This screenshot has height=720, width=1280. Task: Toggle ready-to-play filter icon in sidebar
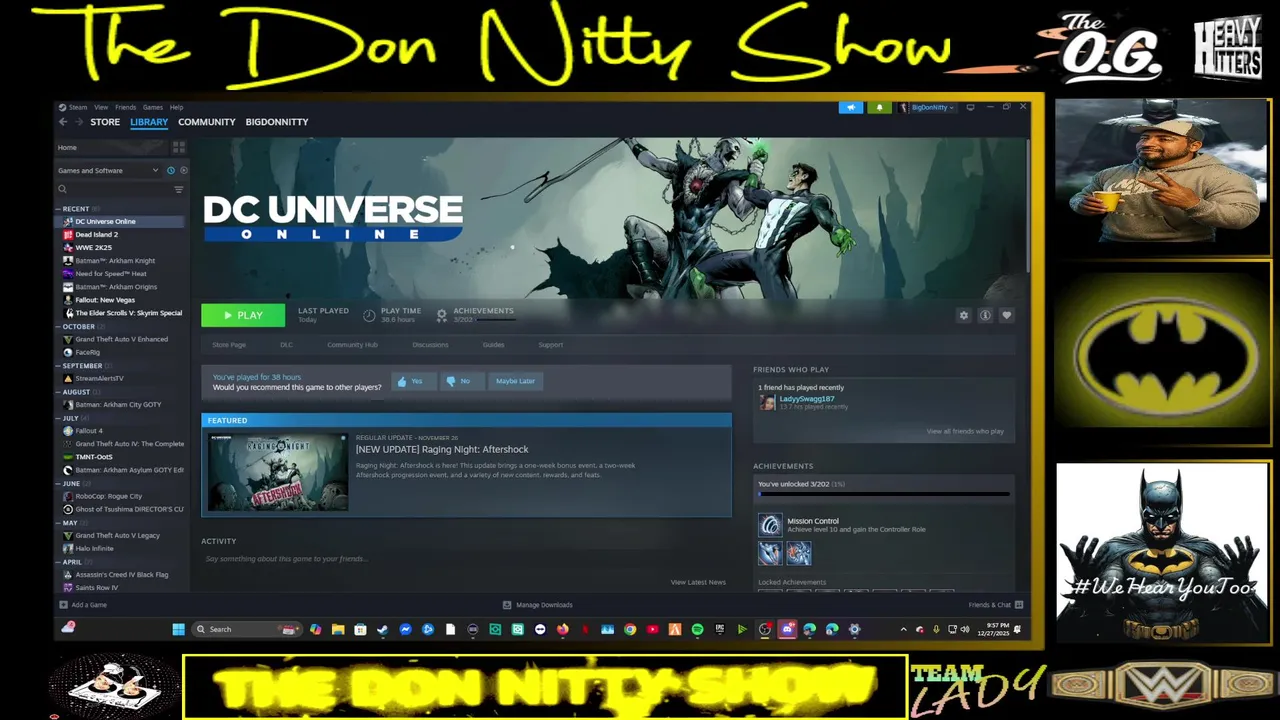coord(183,170)
